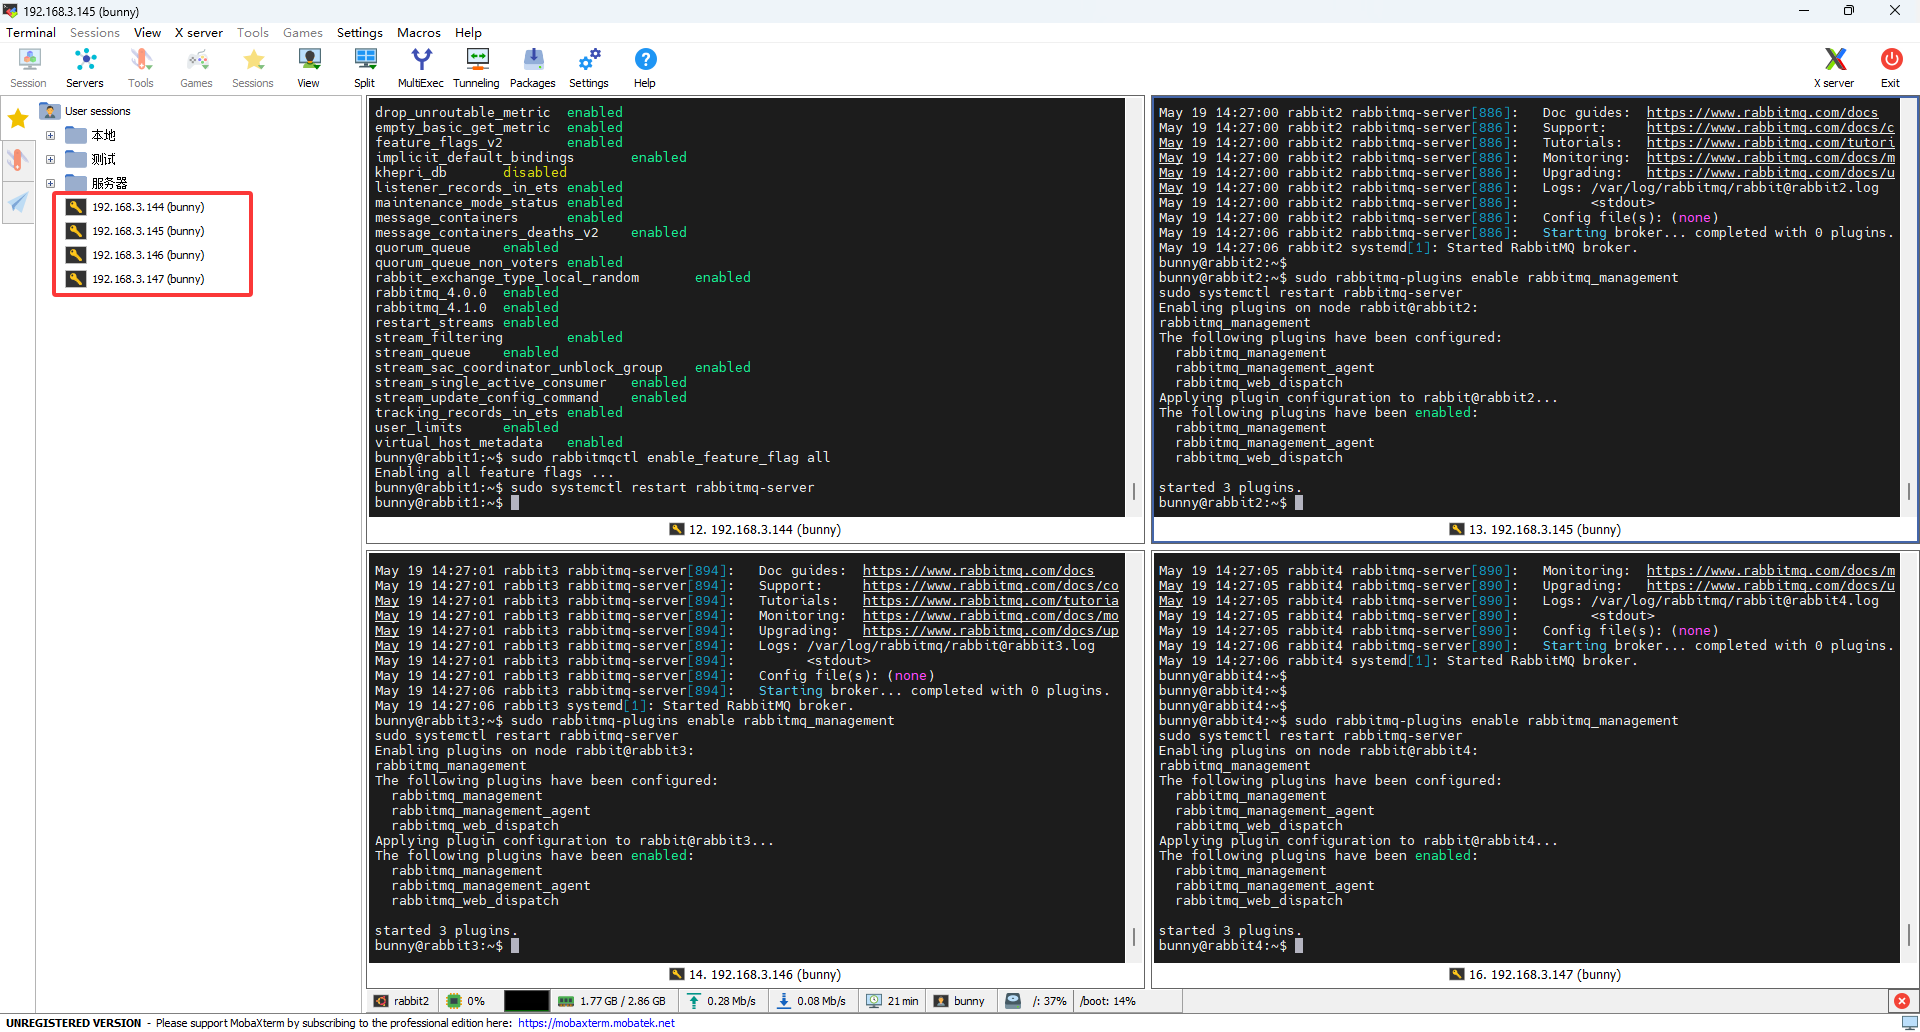Screen dimensions: 1920x1032
Task: Select the yellow star Sessions sidebar tab
Action: tap(18, 120)
